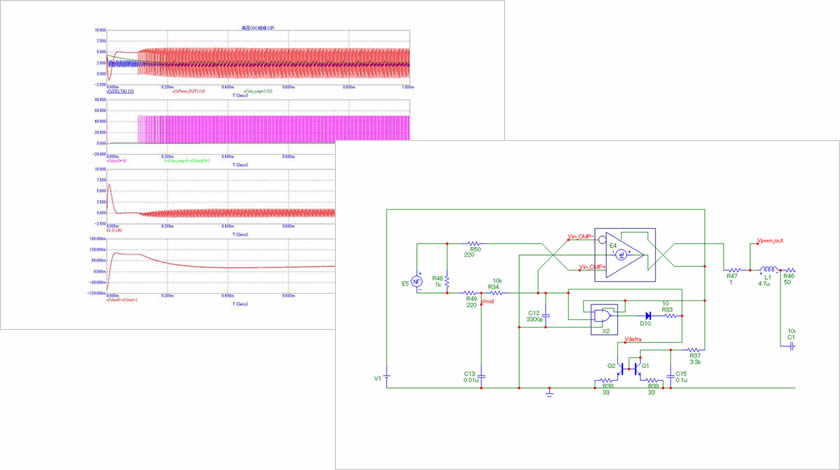Image resolution: width=840 pixels, height=470 pixels.
Task: Select the Vpwm_out net label
Action: [771, 241]
